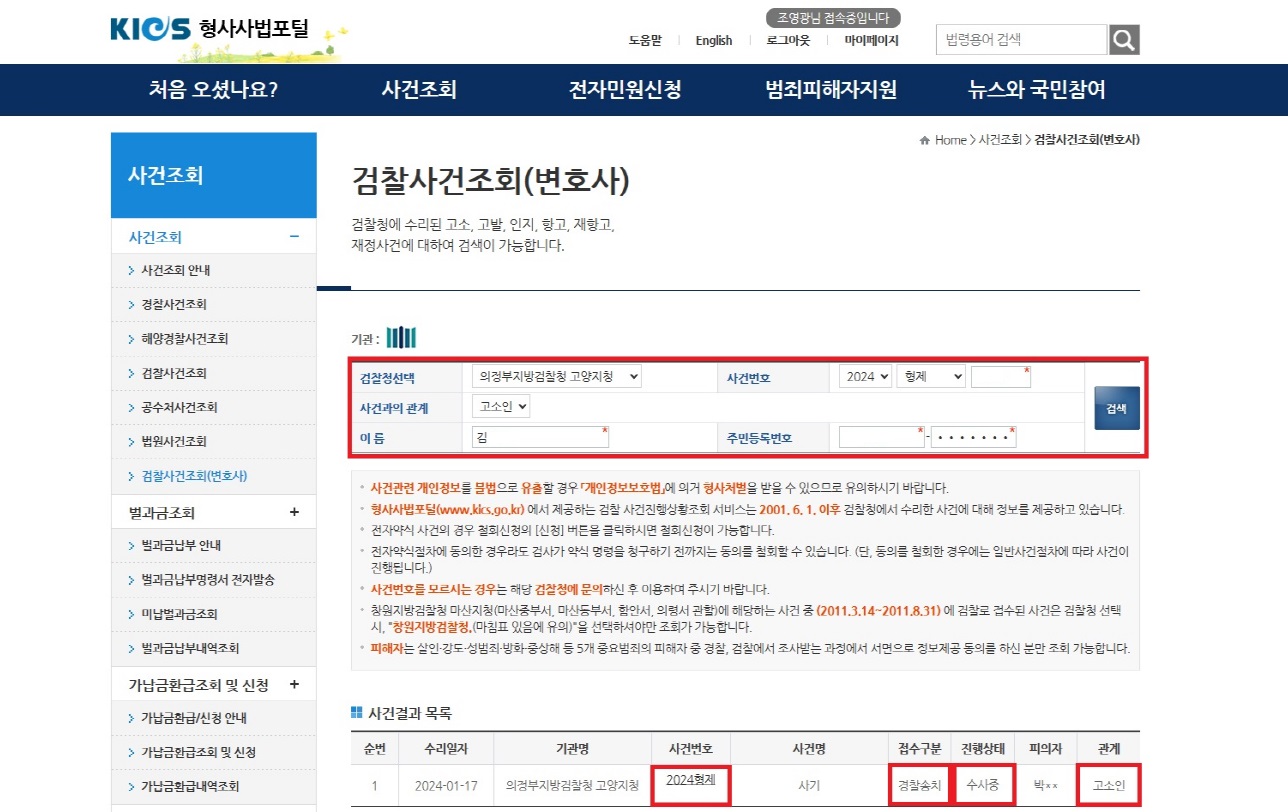This screenshot has height=812, width=1288.
Task: Click the 로그아웃 link
Action: (787, 40)
